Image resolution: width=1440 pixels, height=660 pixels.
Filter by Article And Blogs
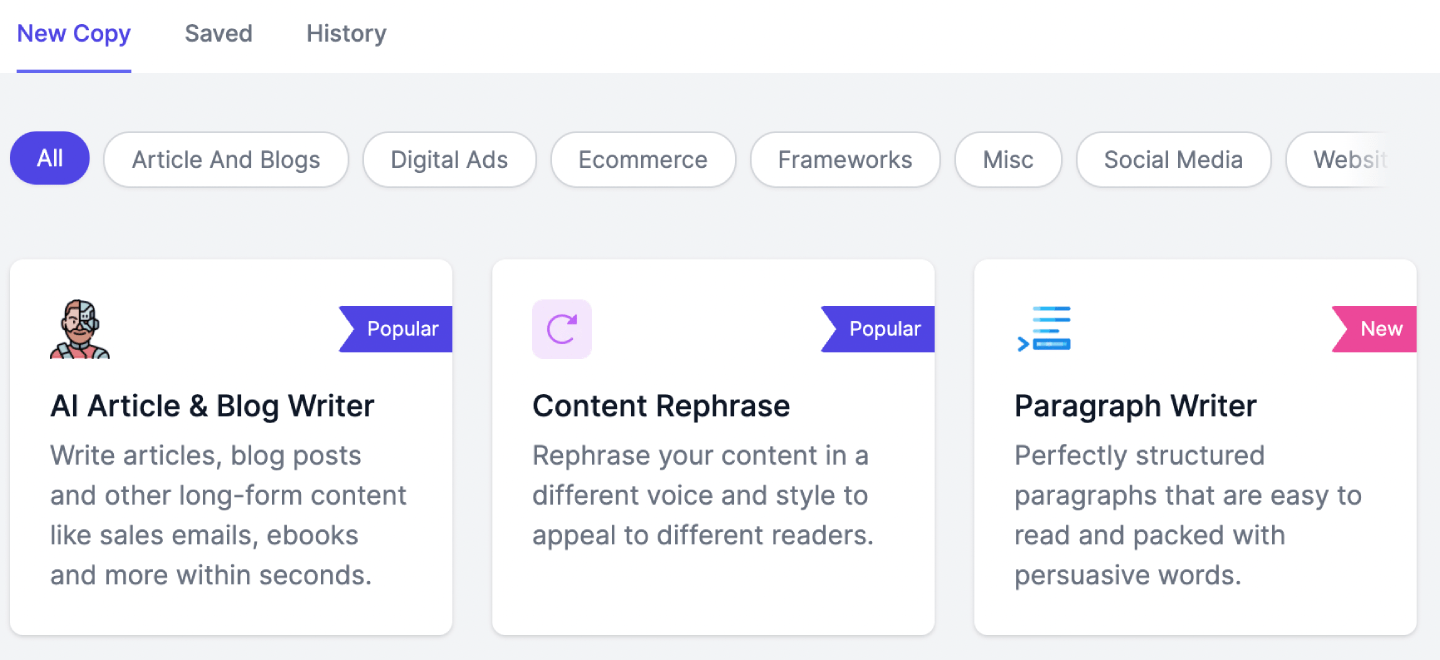(226, 160)
